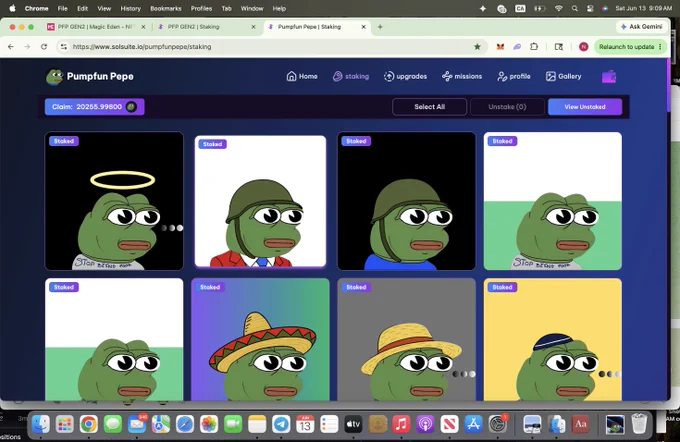Open the Window menu

pos(252,8)
